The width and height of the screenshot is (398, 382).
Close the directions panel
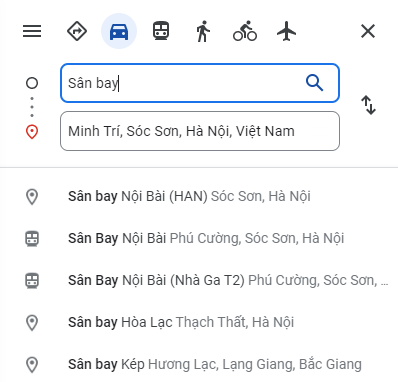[x=368, y=31]
